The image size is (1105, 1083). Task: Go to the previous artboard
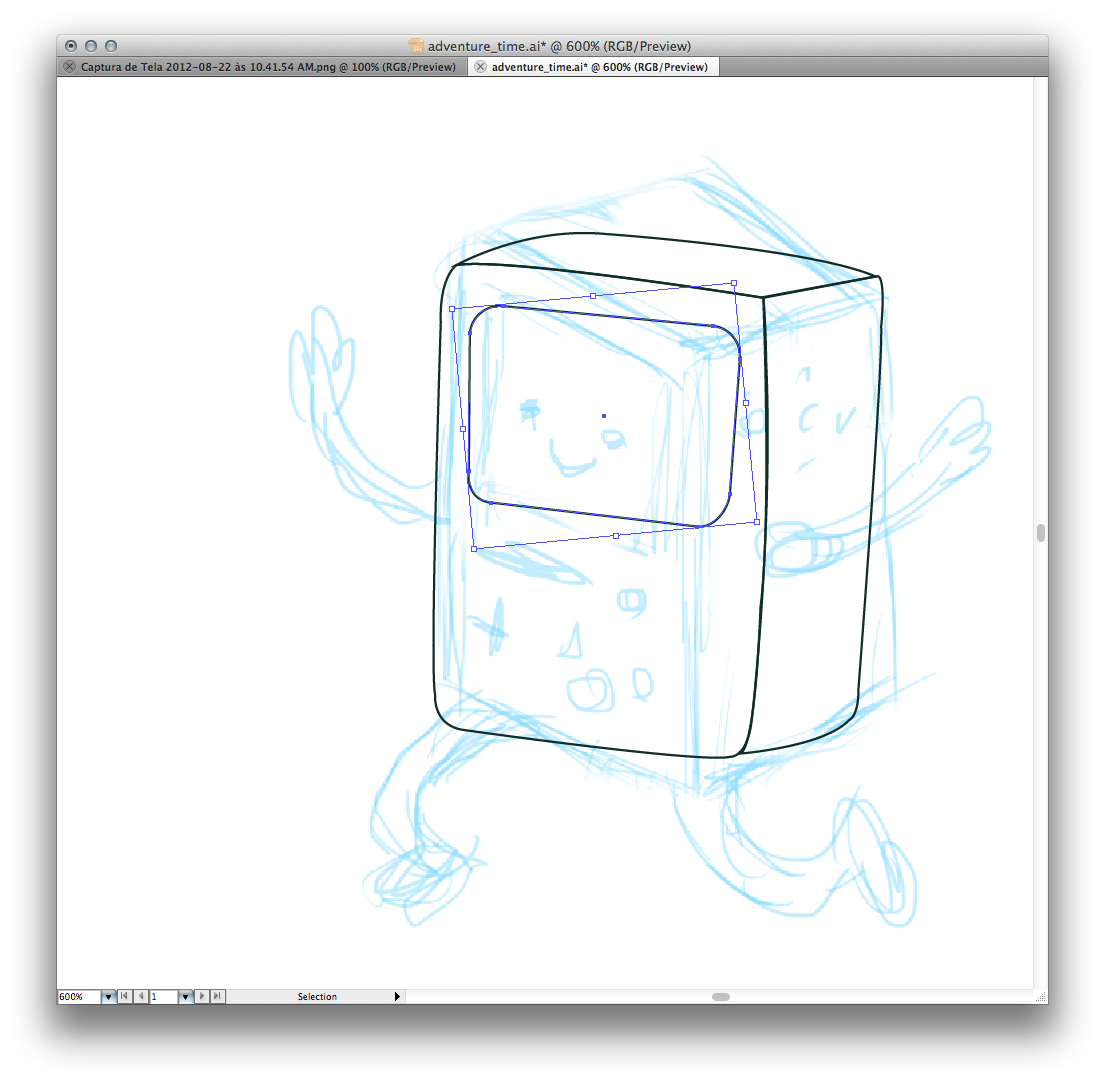(141, 997)
